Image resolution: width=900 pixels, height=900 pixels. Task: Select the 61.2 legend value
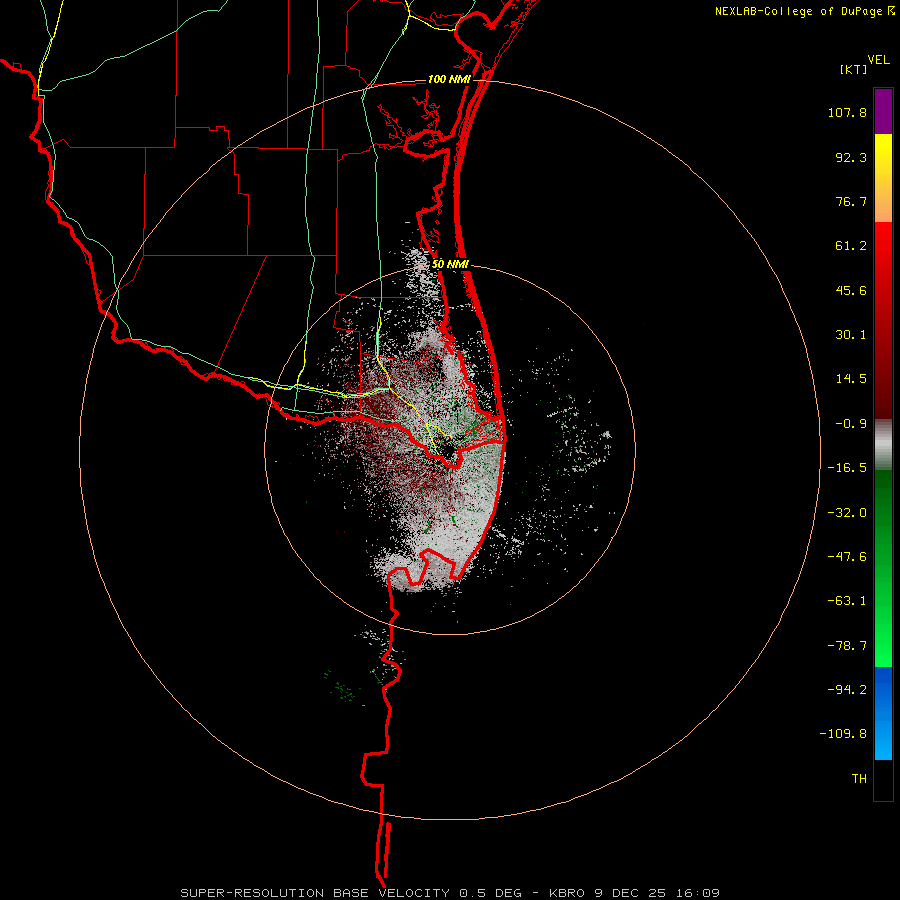pyautogui.click(x=851, y=246)
